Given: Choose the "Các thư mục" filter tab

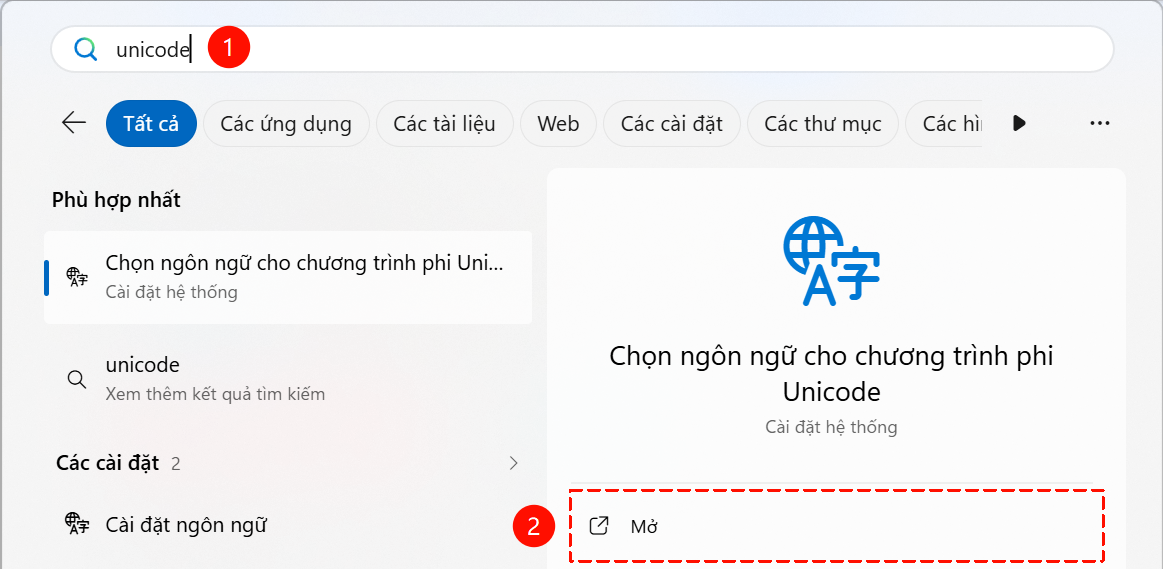Looking at the screenshot, I should click(x=822, y=124).
